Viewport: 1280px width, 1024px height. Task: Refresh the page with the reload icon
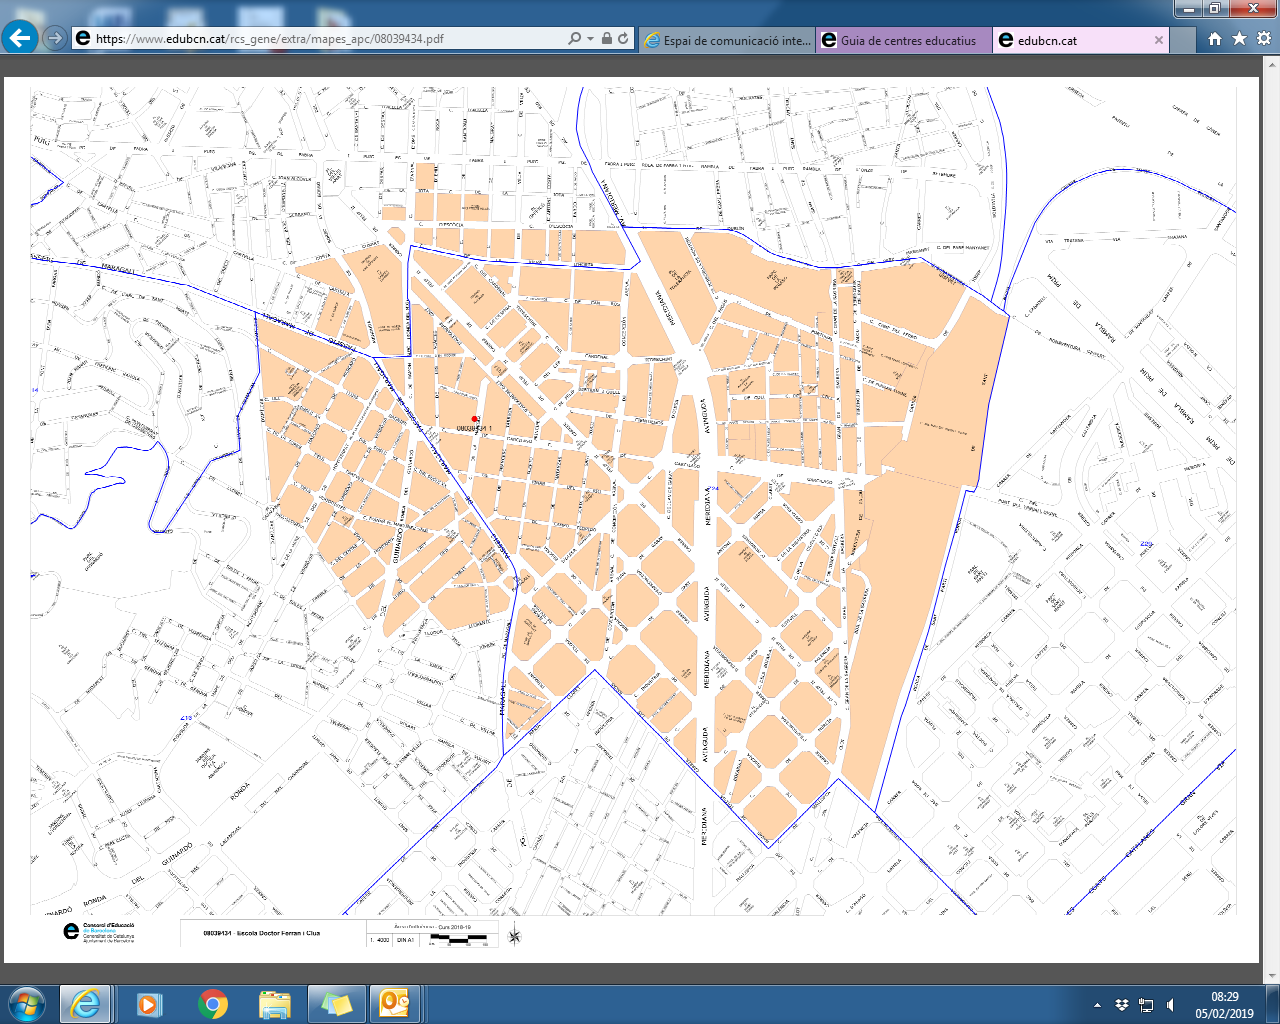(623, 39)
